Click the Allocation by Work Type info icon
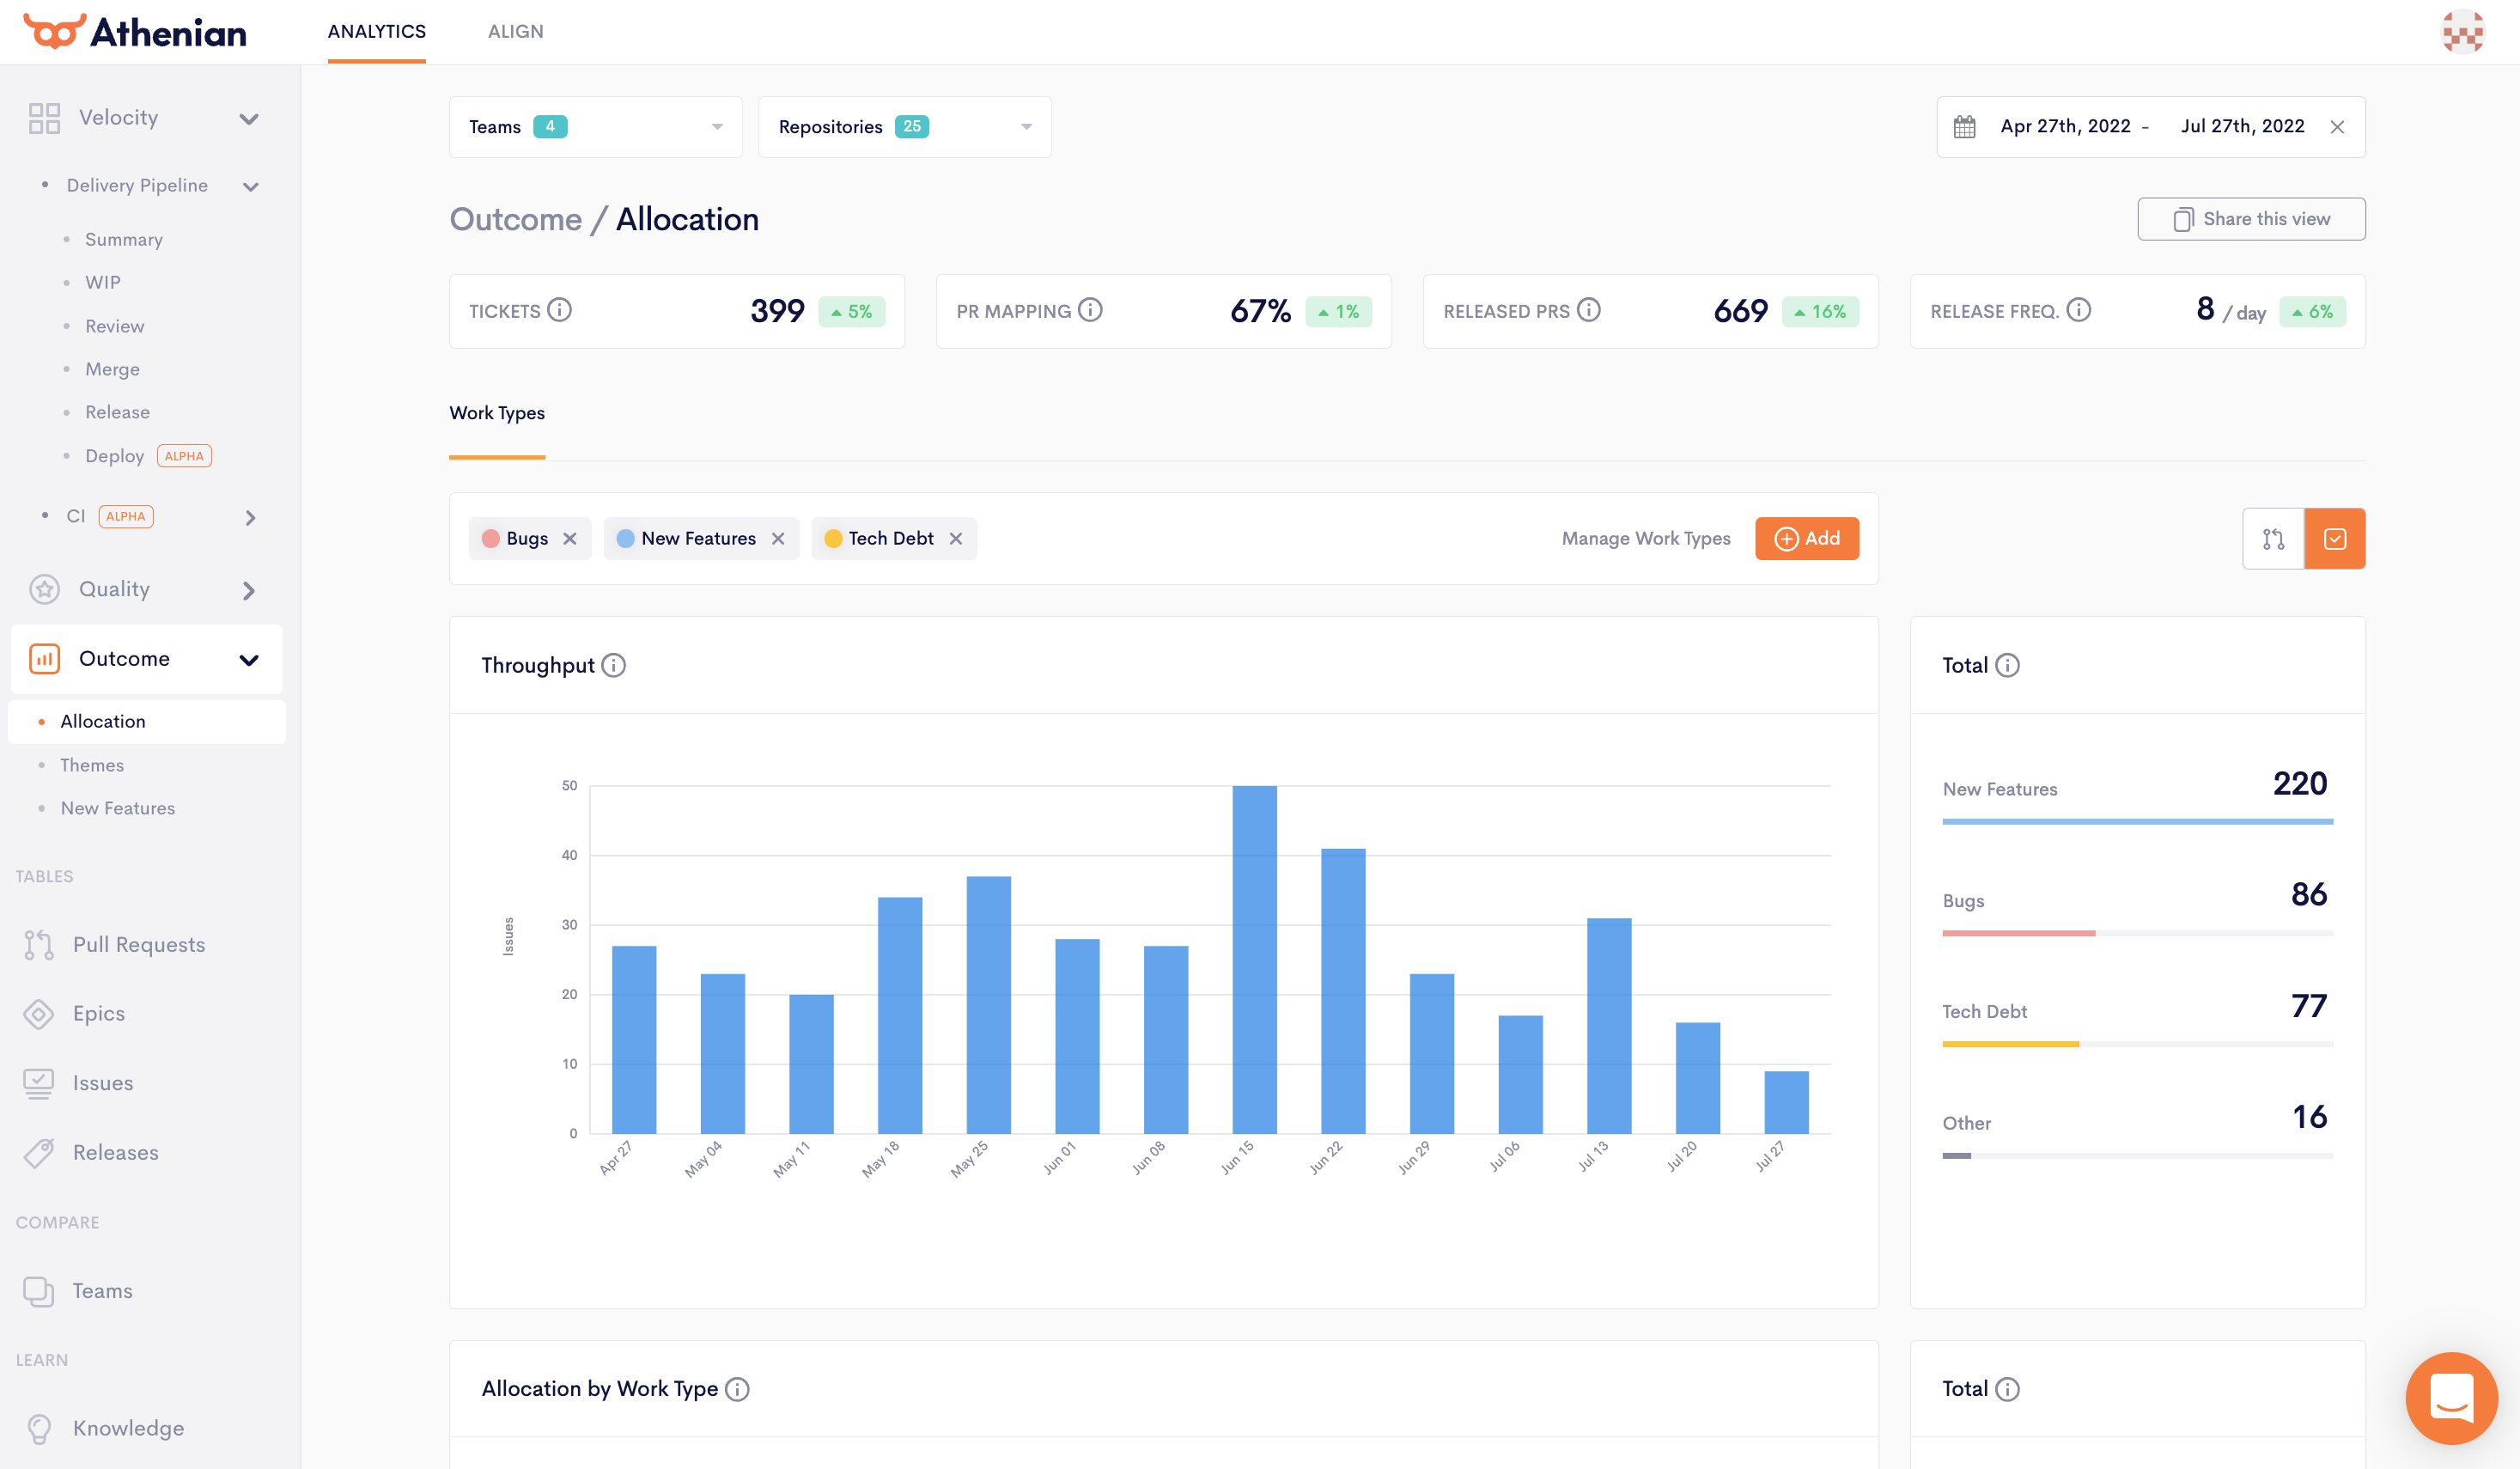Screen dimensions: 2520x1469 tap(737, 1389)
